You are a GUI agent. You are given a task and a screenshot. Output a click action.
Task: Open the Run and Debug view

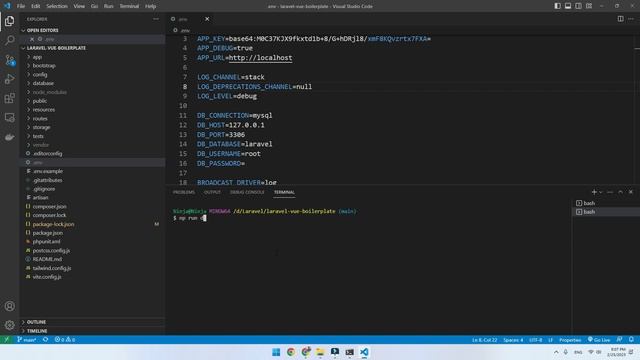[9, 79]
